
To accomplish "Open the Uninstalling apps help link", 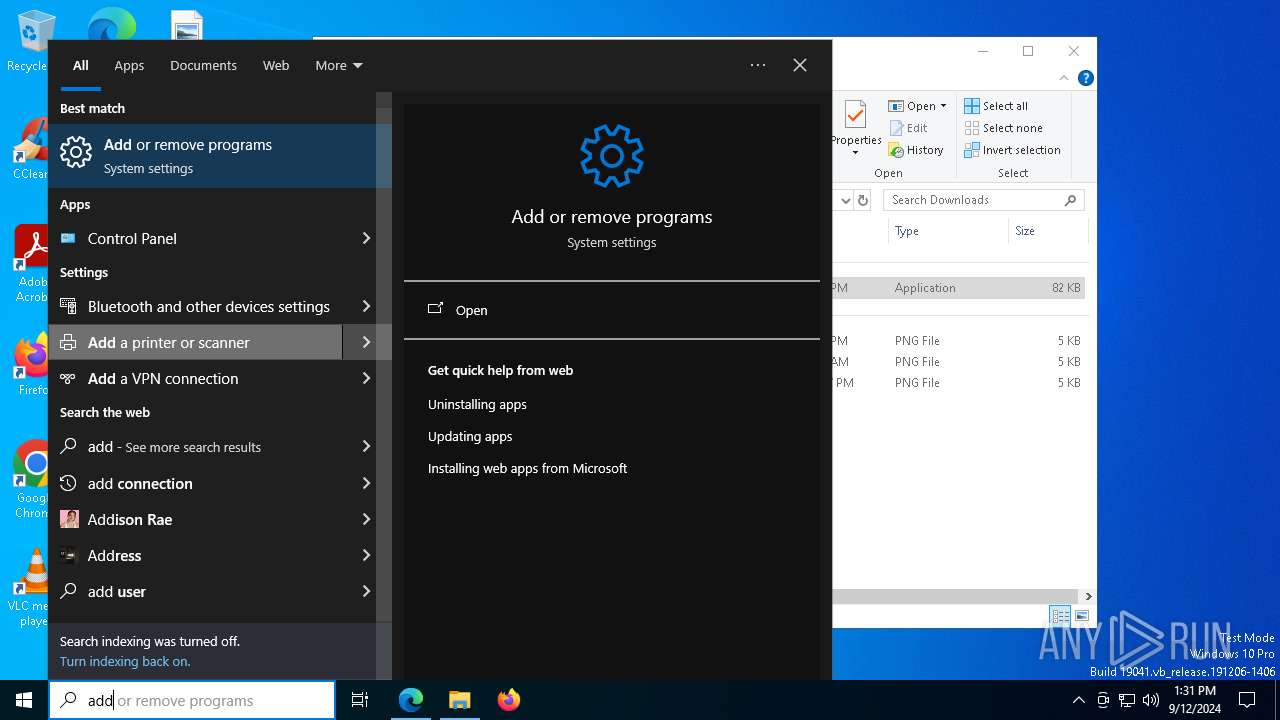I will coord(477,404).
